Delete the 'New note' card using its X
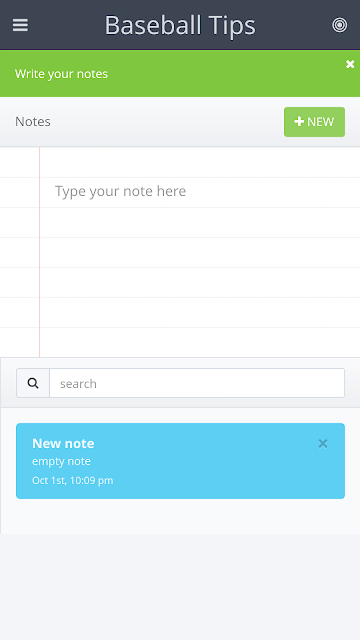The height and width of the screenshot is (640, 360). click(323, 444)
